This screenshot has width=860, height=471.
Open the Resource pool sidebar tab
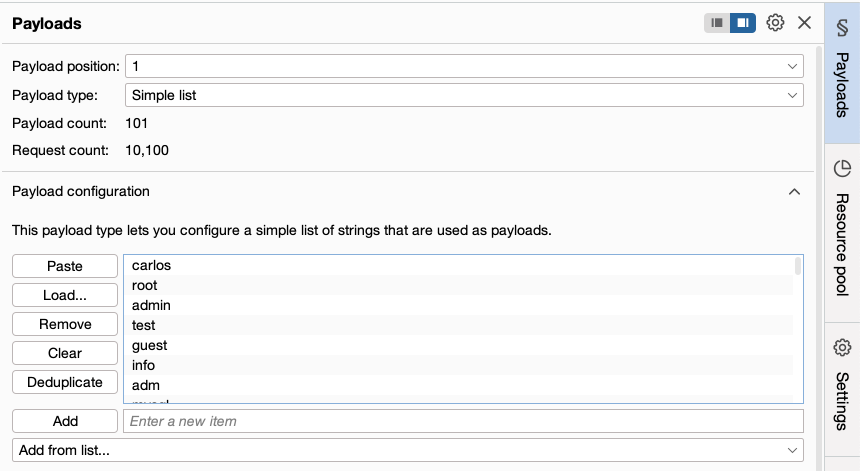click(842, 233)
